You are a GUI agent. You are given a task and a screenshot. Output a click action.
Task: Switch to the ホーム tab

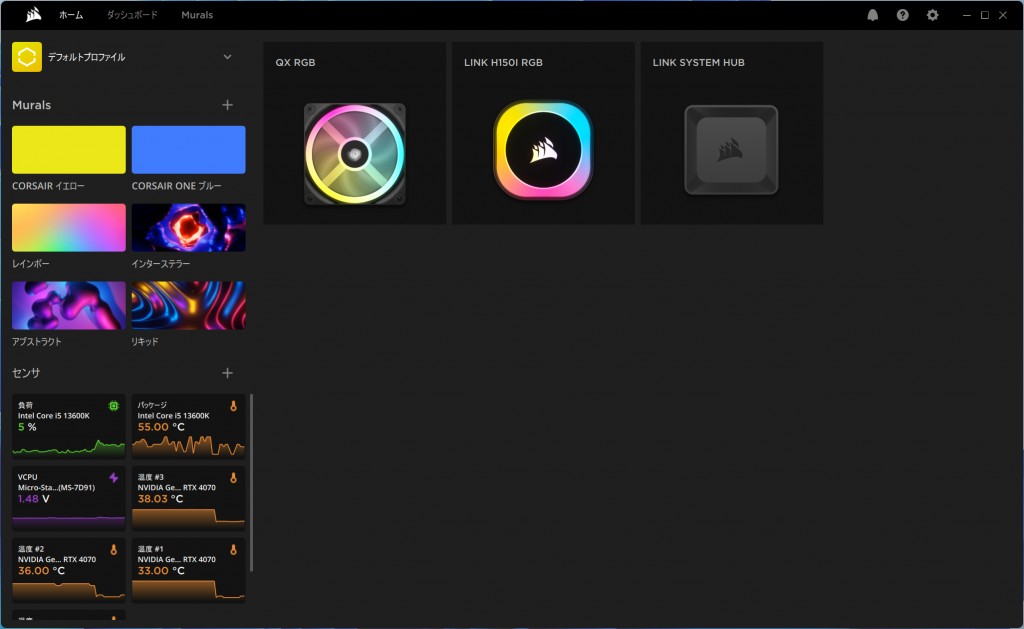71,15
